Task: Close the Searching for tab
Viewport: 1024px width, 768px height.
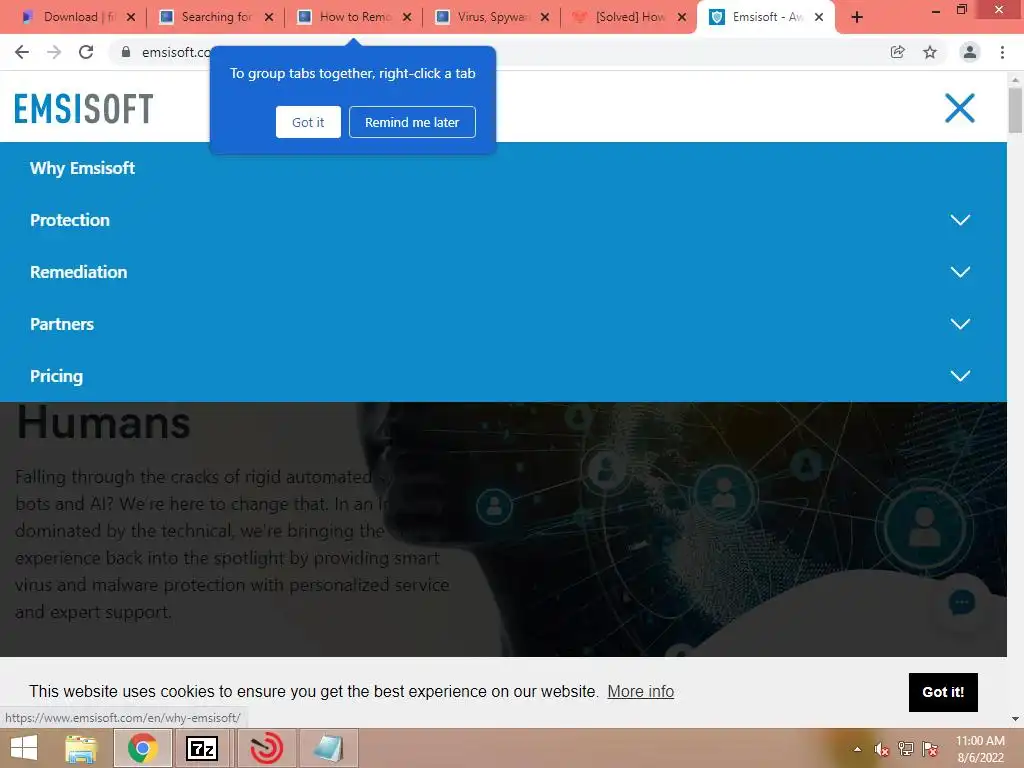Action: coord(269,17)
